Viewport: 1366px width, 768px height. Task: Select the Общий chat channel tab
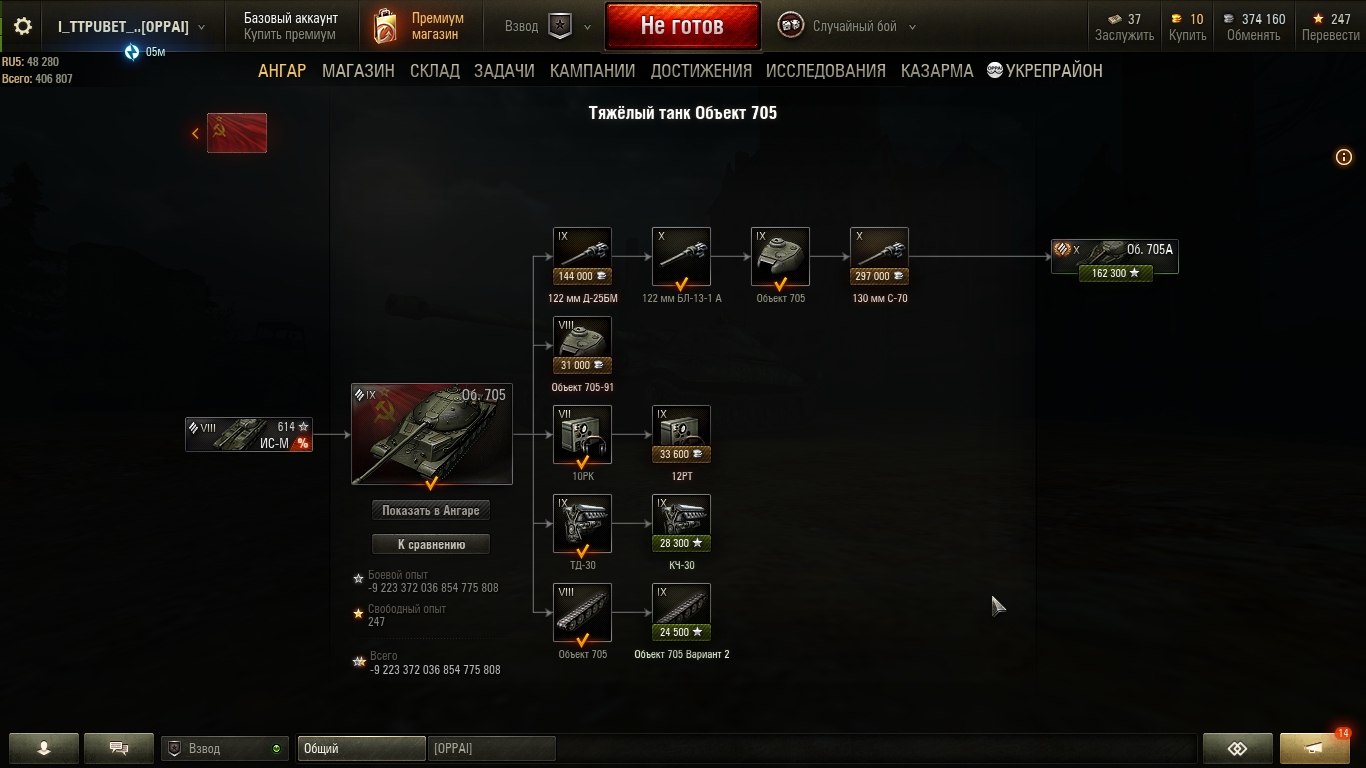pos(361,748)
